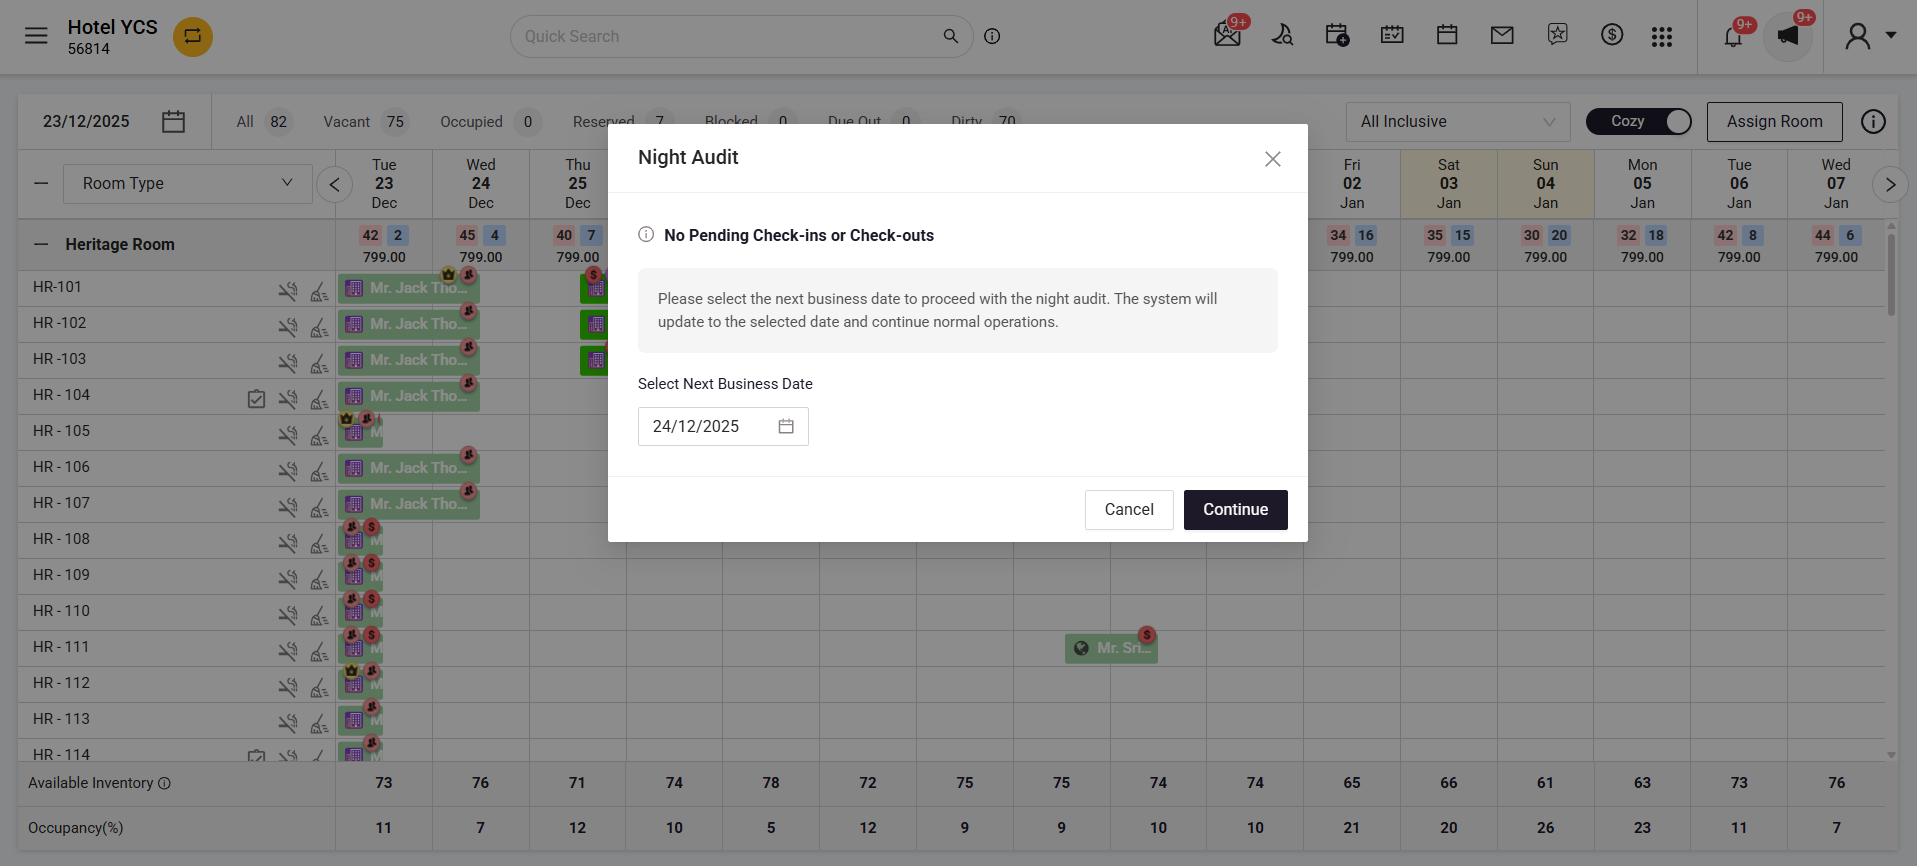The width and height of the screenshot is (1917, 866).
Task: Click the yellow switch-property icon beside Hotel YCS
Action: click(x=193, y=37)
